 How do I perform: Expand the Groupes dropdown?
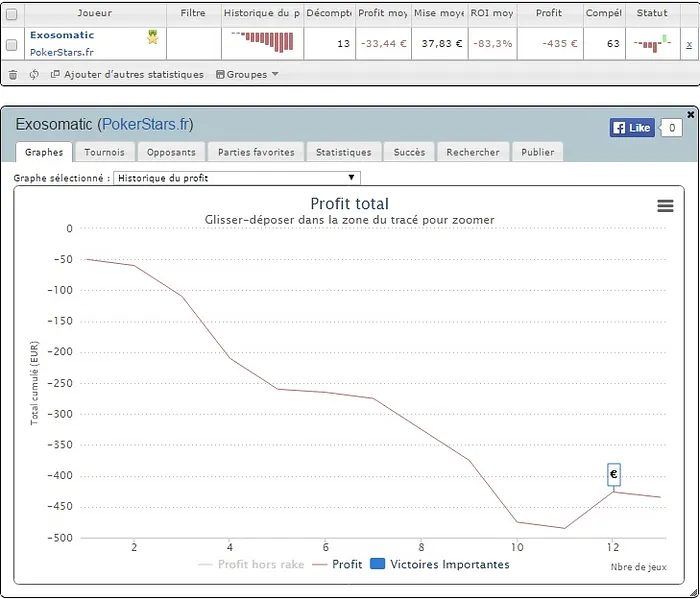247,75
